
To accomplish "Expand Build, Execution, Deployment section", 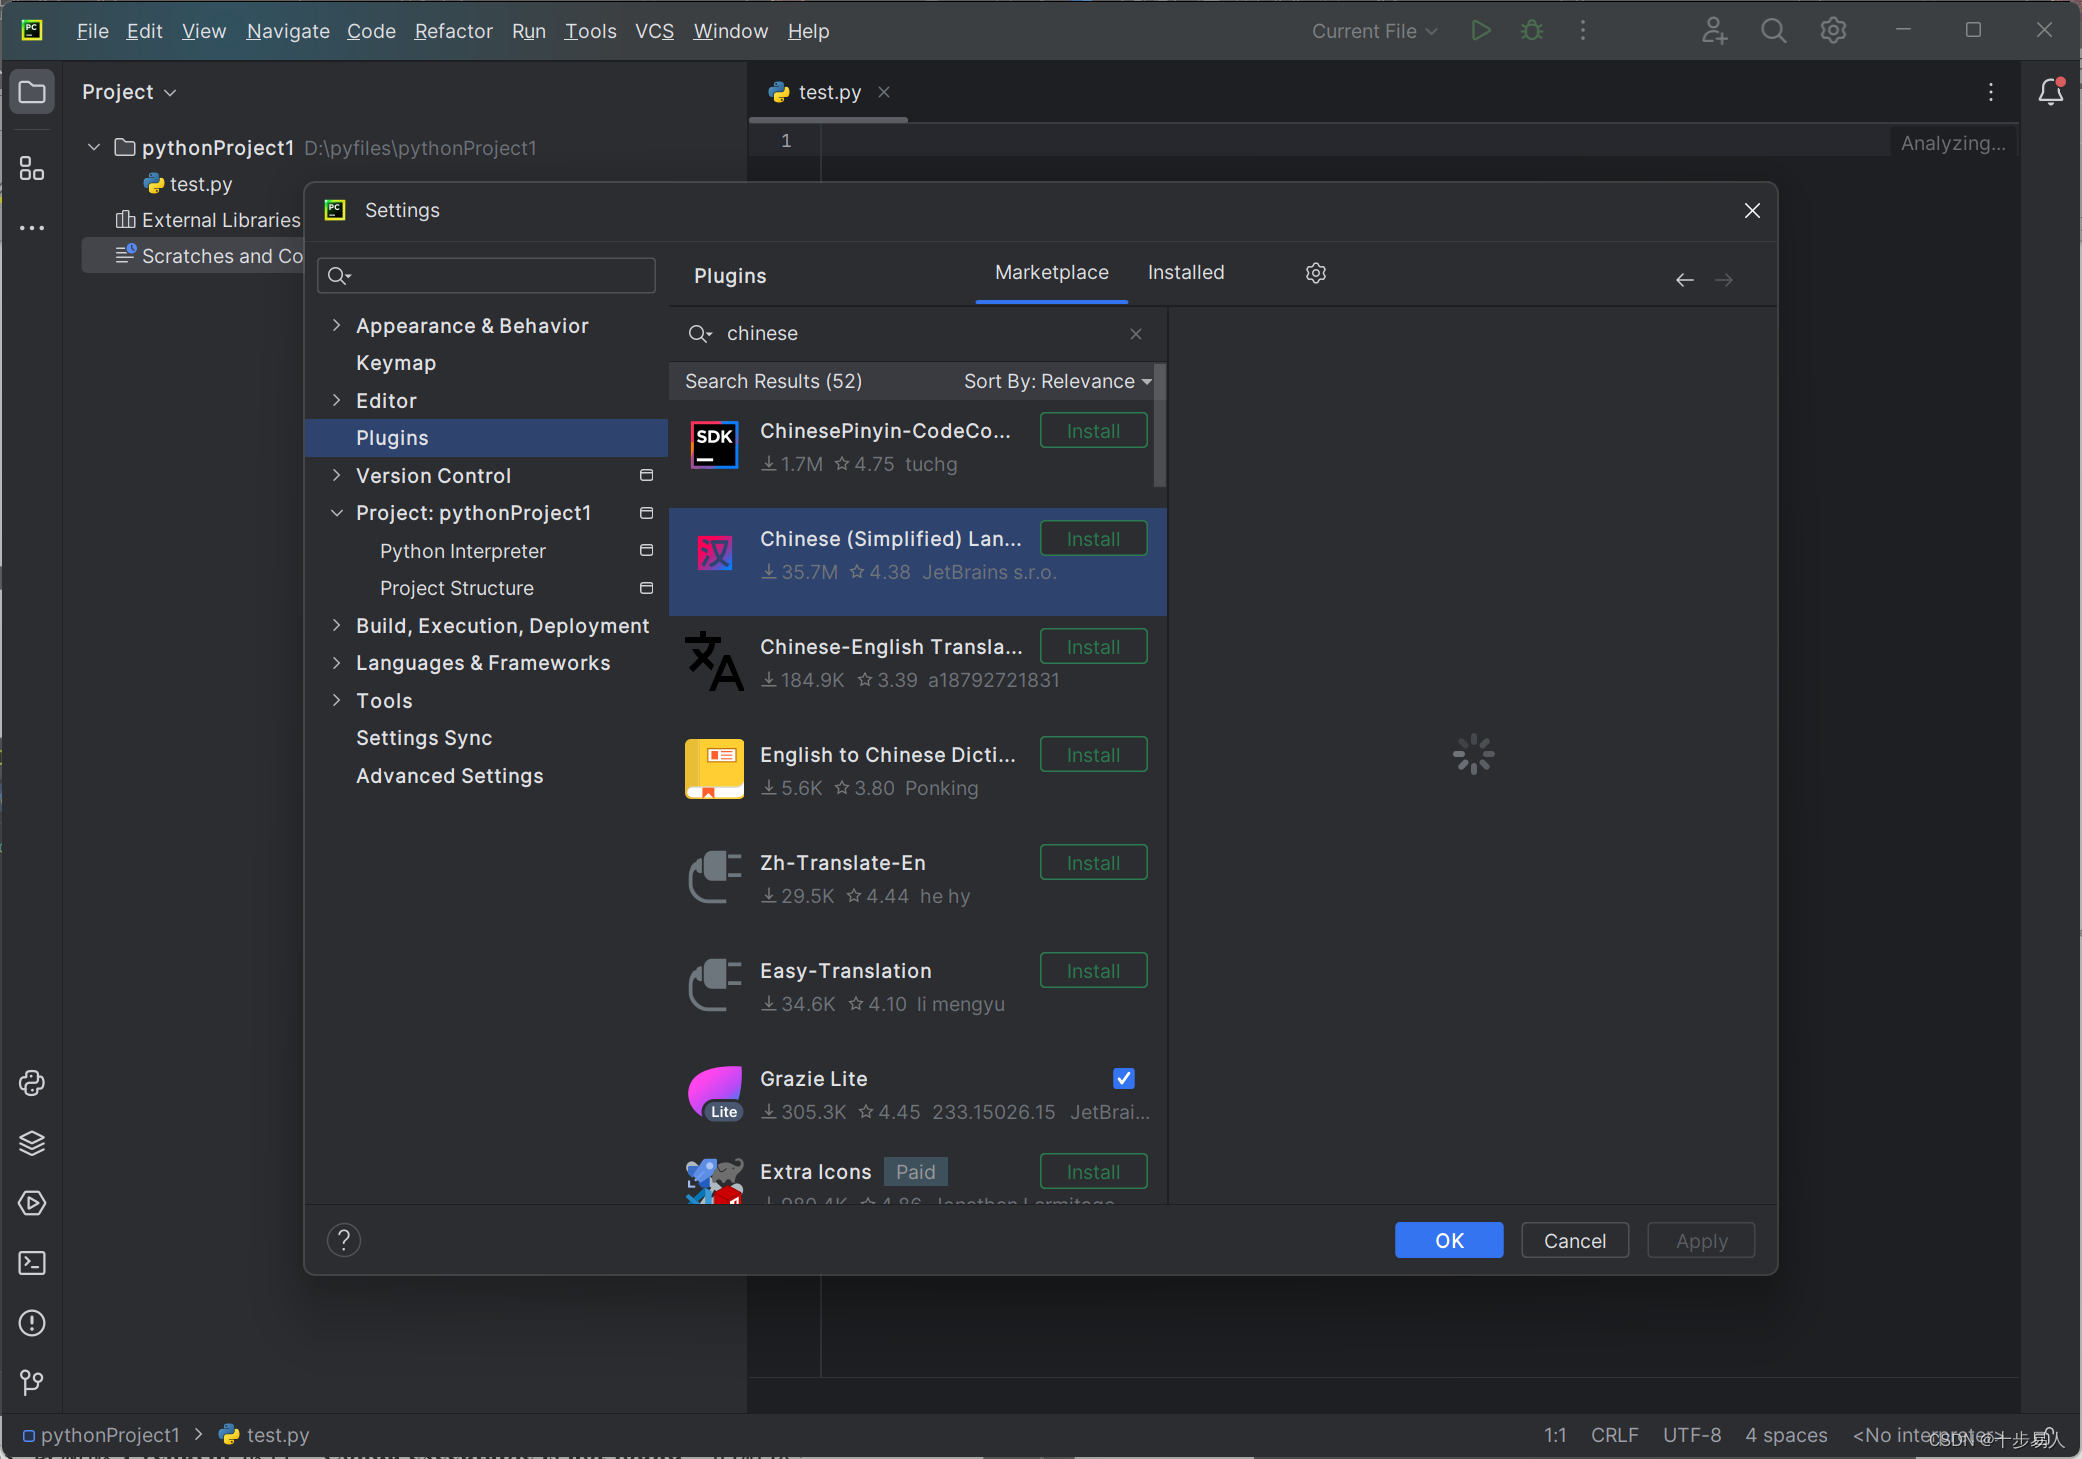I will (x=337, y=625).
